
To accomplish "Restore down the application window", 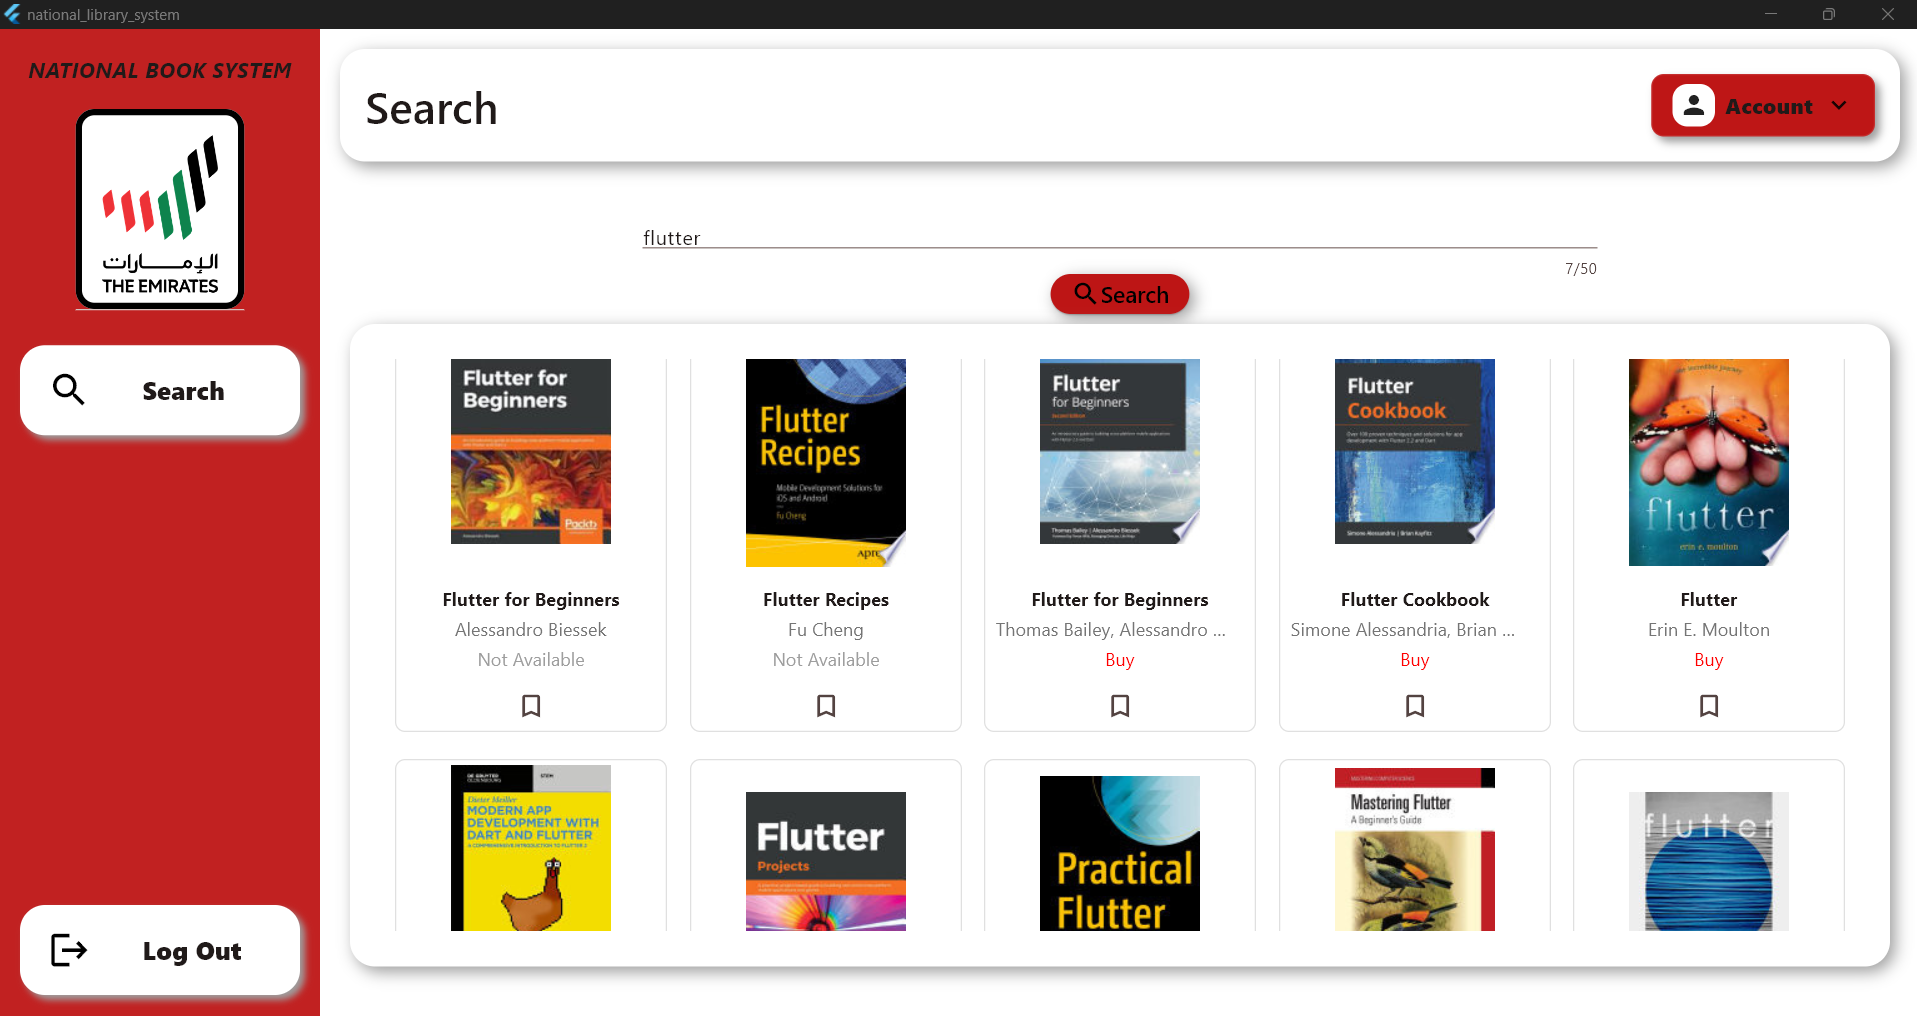I will 1828,14.
